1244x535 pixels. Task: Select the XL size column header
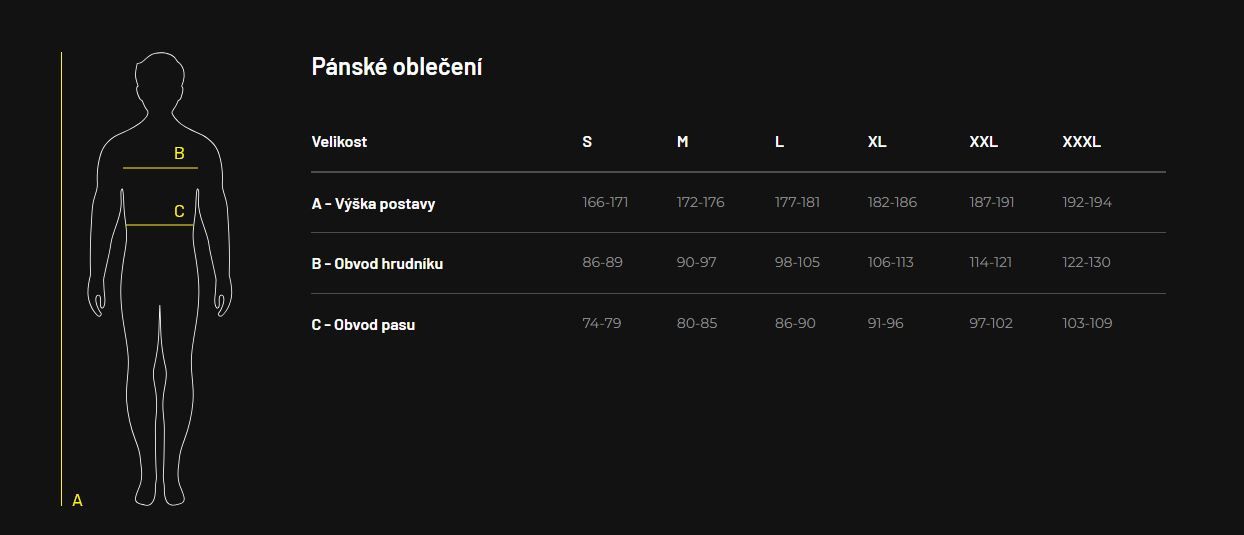[x=877, y=142]
